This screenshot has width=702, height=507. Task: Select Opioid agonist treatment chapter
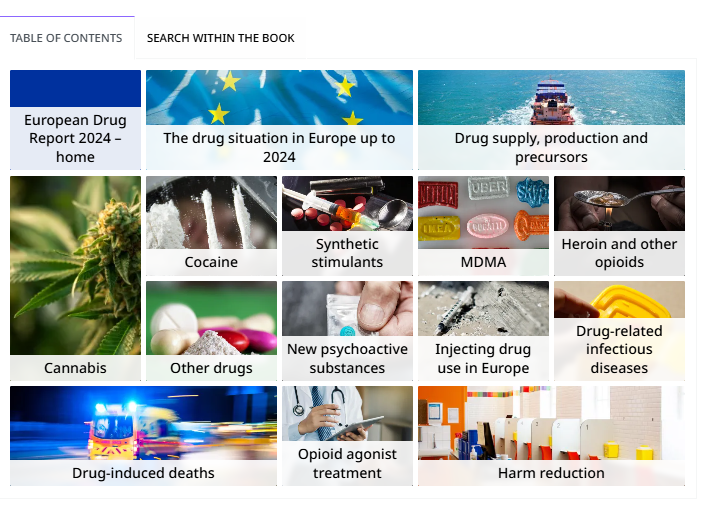(x=347, y=436)
